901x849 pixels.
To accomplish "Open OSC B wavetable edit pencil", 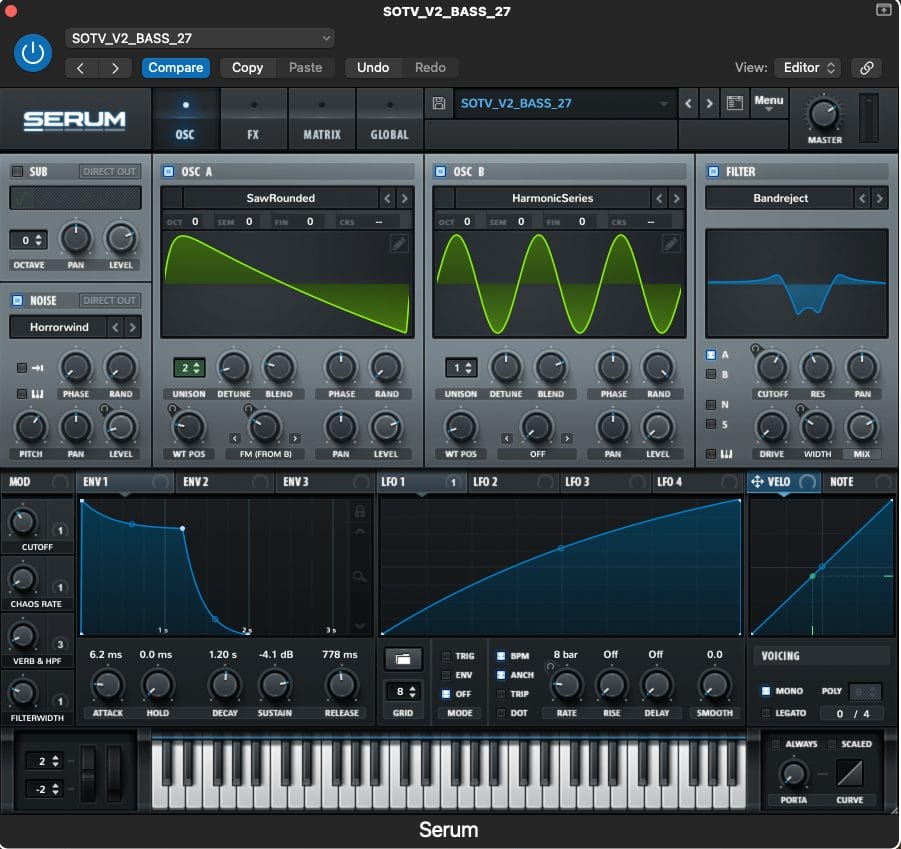I will [x=671, y=244].
